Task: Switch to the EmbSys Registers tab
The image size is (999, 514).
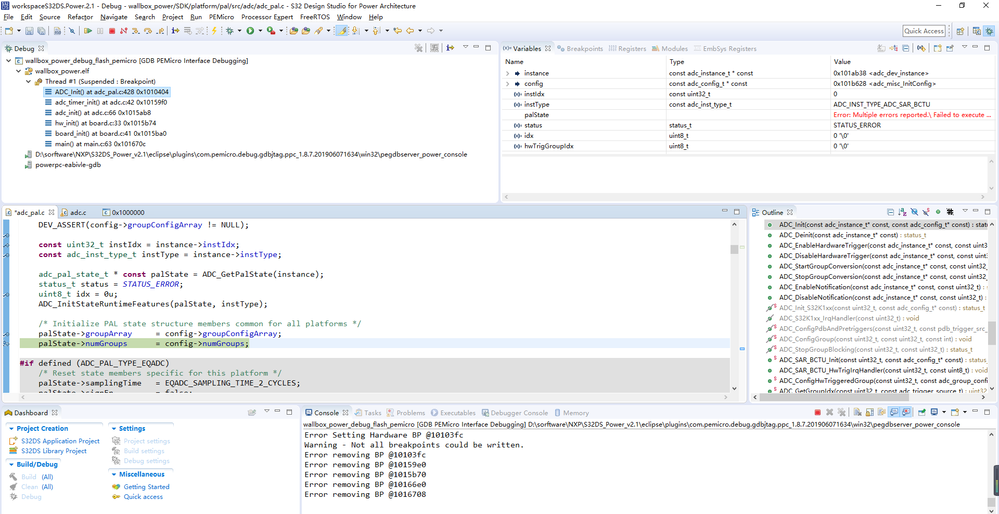Action: tap(725, 48)
